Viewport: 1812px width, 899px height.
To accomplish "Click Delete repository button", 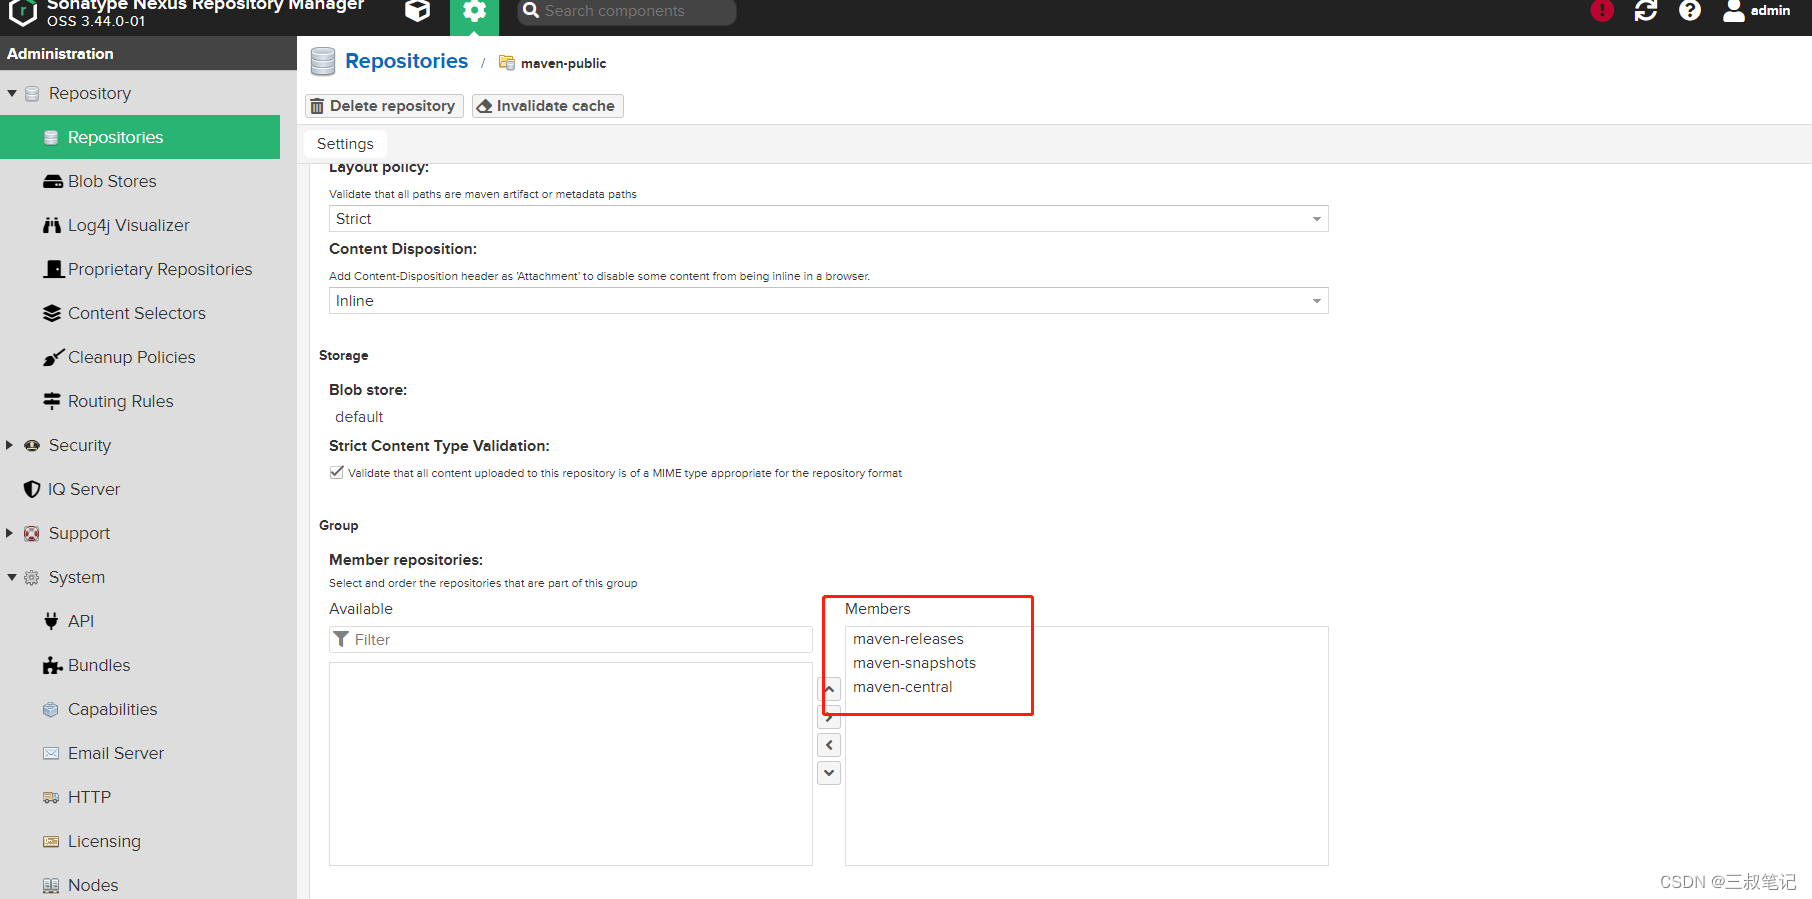I will (384, 106).
